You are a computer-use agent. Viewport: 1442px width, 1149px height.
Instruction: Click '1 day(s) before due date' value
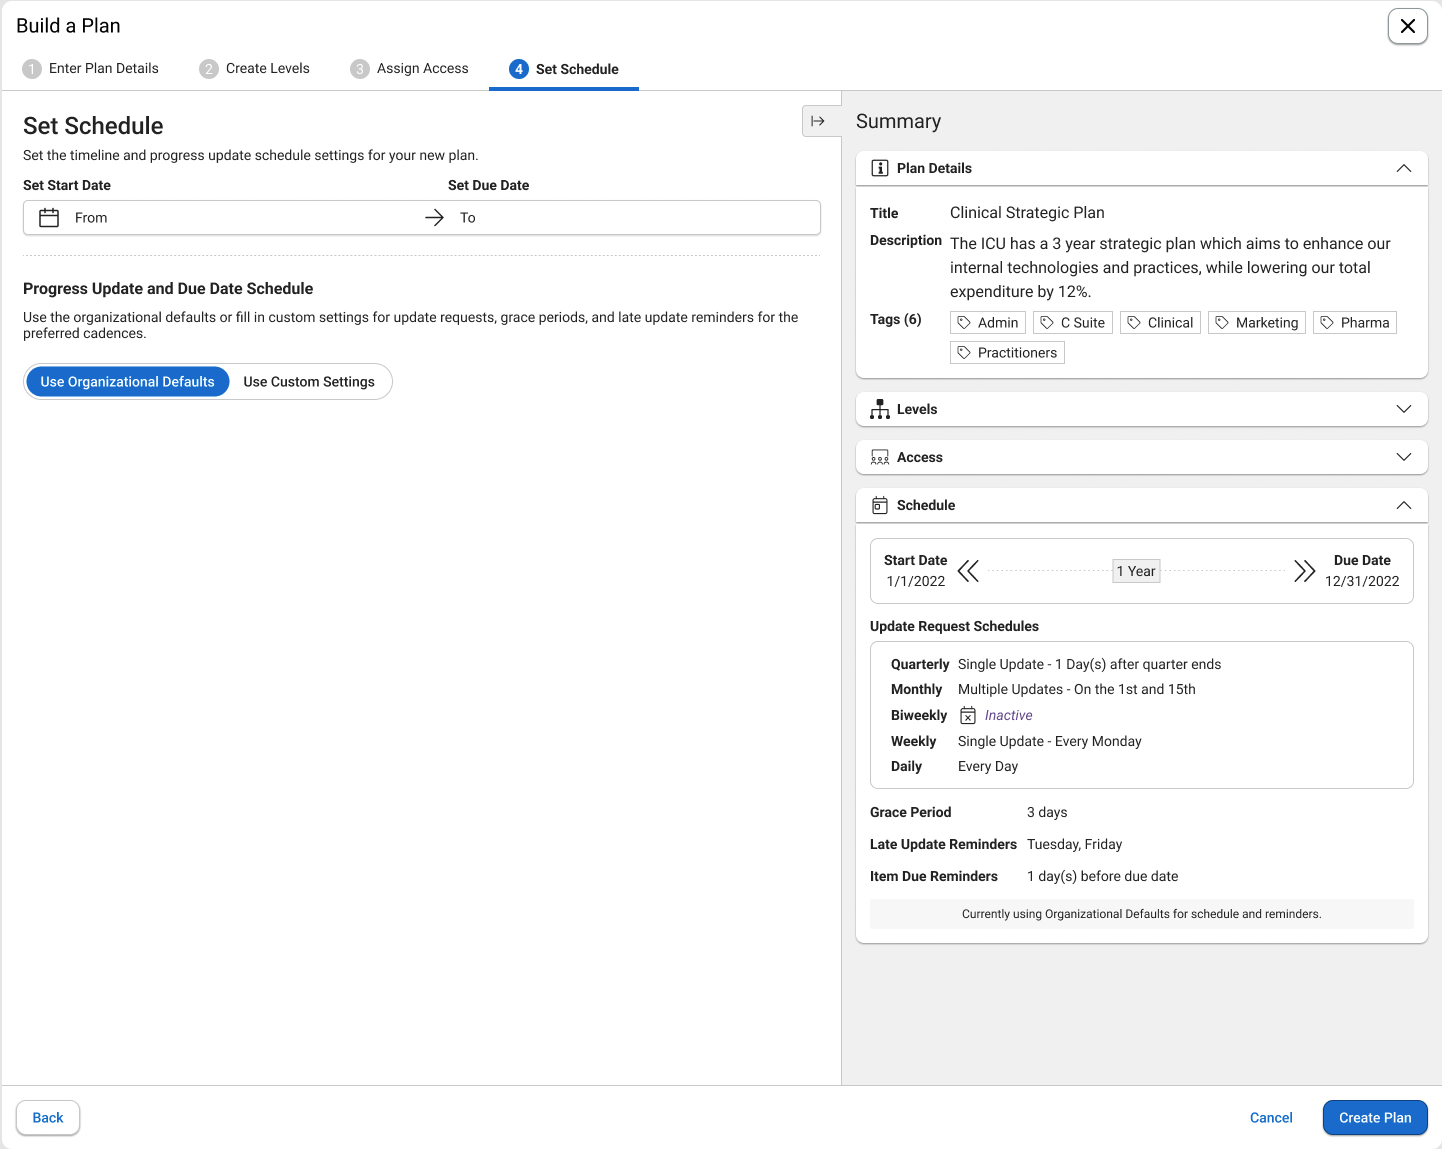tap(1102, 876)
